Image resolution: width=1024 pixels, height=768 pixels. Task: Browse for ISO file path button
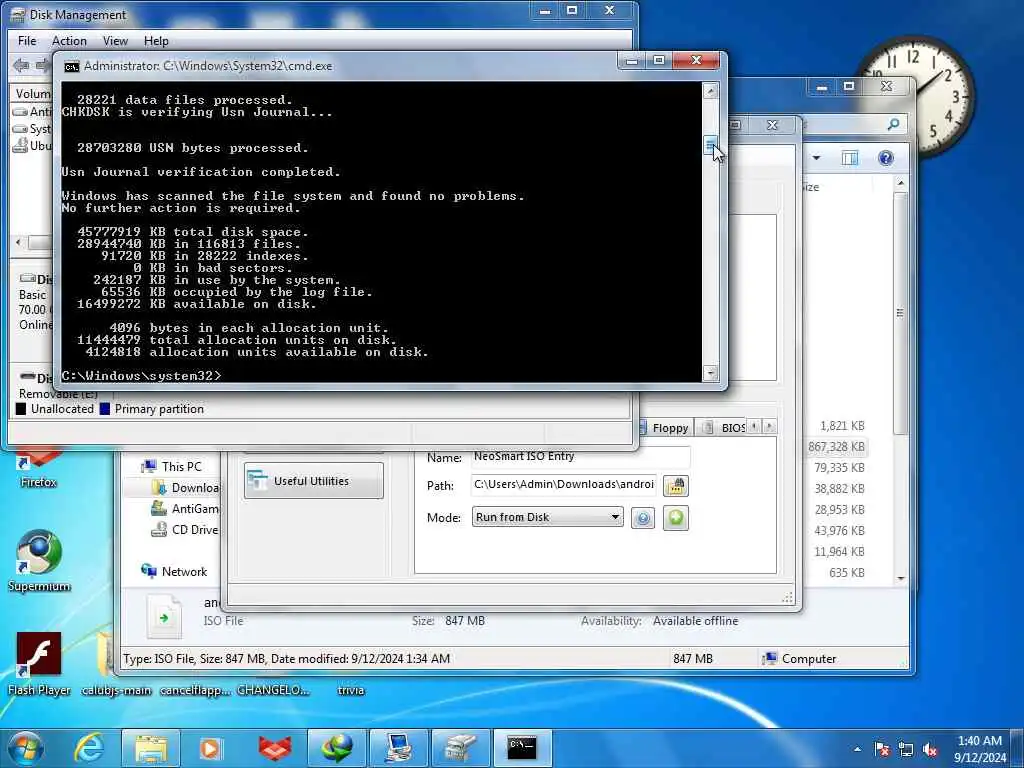tap(675, 485)
